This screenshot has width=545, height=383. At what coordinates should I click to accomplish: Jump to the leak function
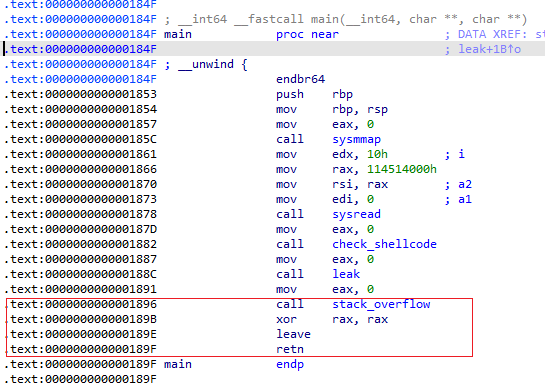point(346,274)
